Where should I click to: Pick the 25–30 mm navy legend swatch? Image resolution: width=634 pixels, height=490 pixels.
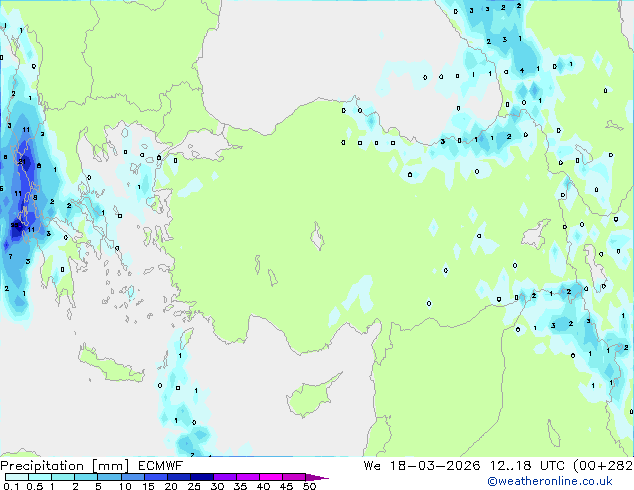pyautogui.click(x=201, y=477)
